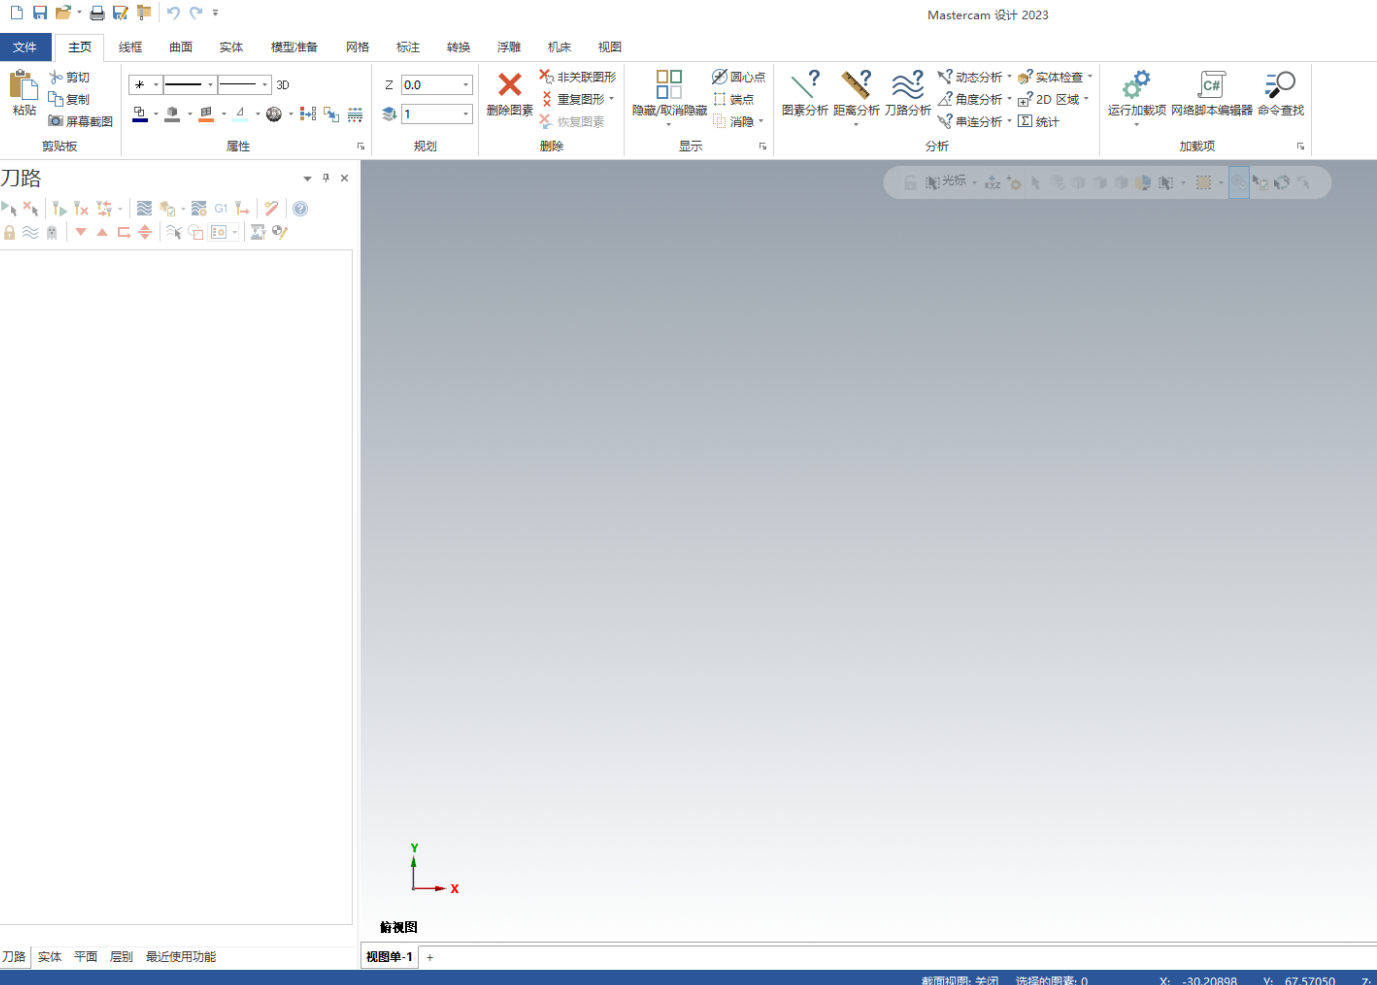Open Entity Analysis (图素分析) tool
This screenshot has height=985, width=1377.
coord(804,86)
